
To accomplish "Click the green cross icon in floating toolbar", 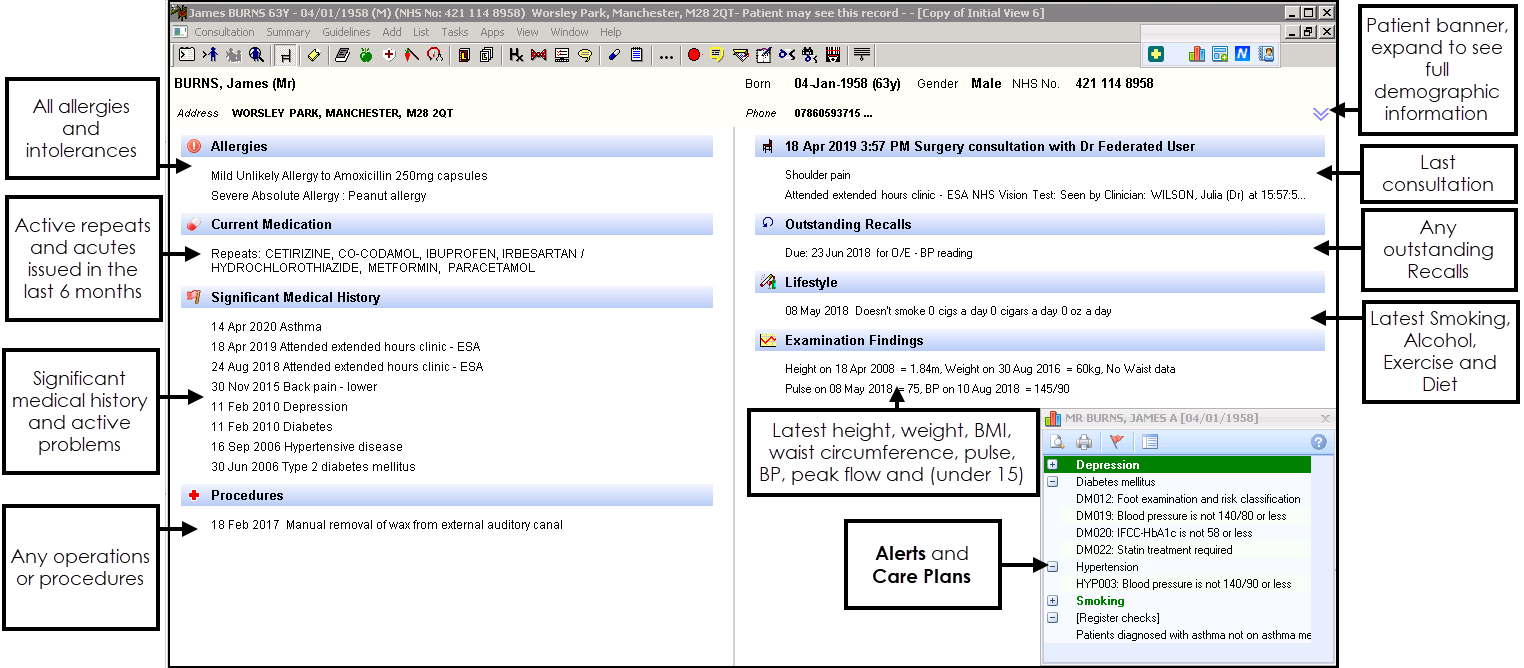I will click(1156, 54).
